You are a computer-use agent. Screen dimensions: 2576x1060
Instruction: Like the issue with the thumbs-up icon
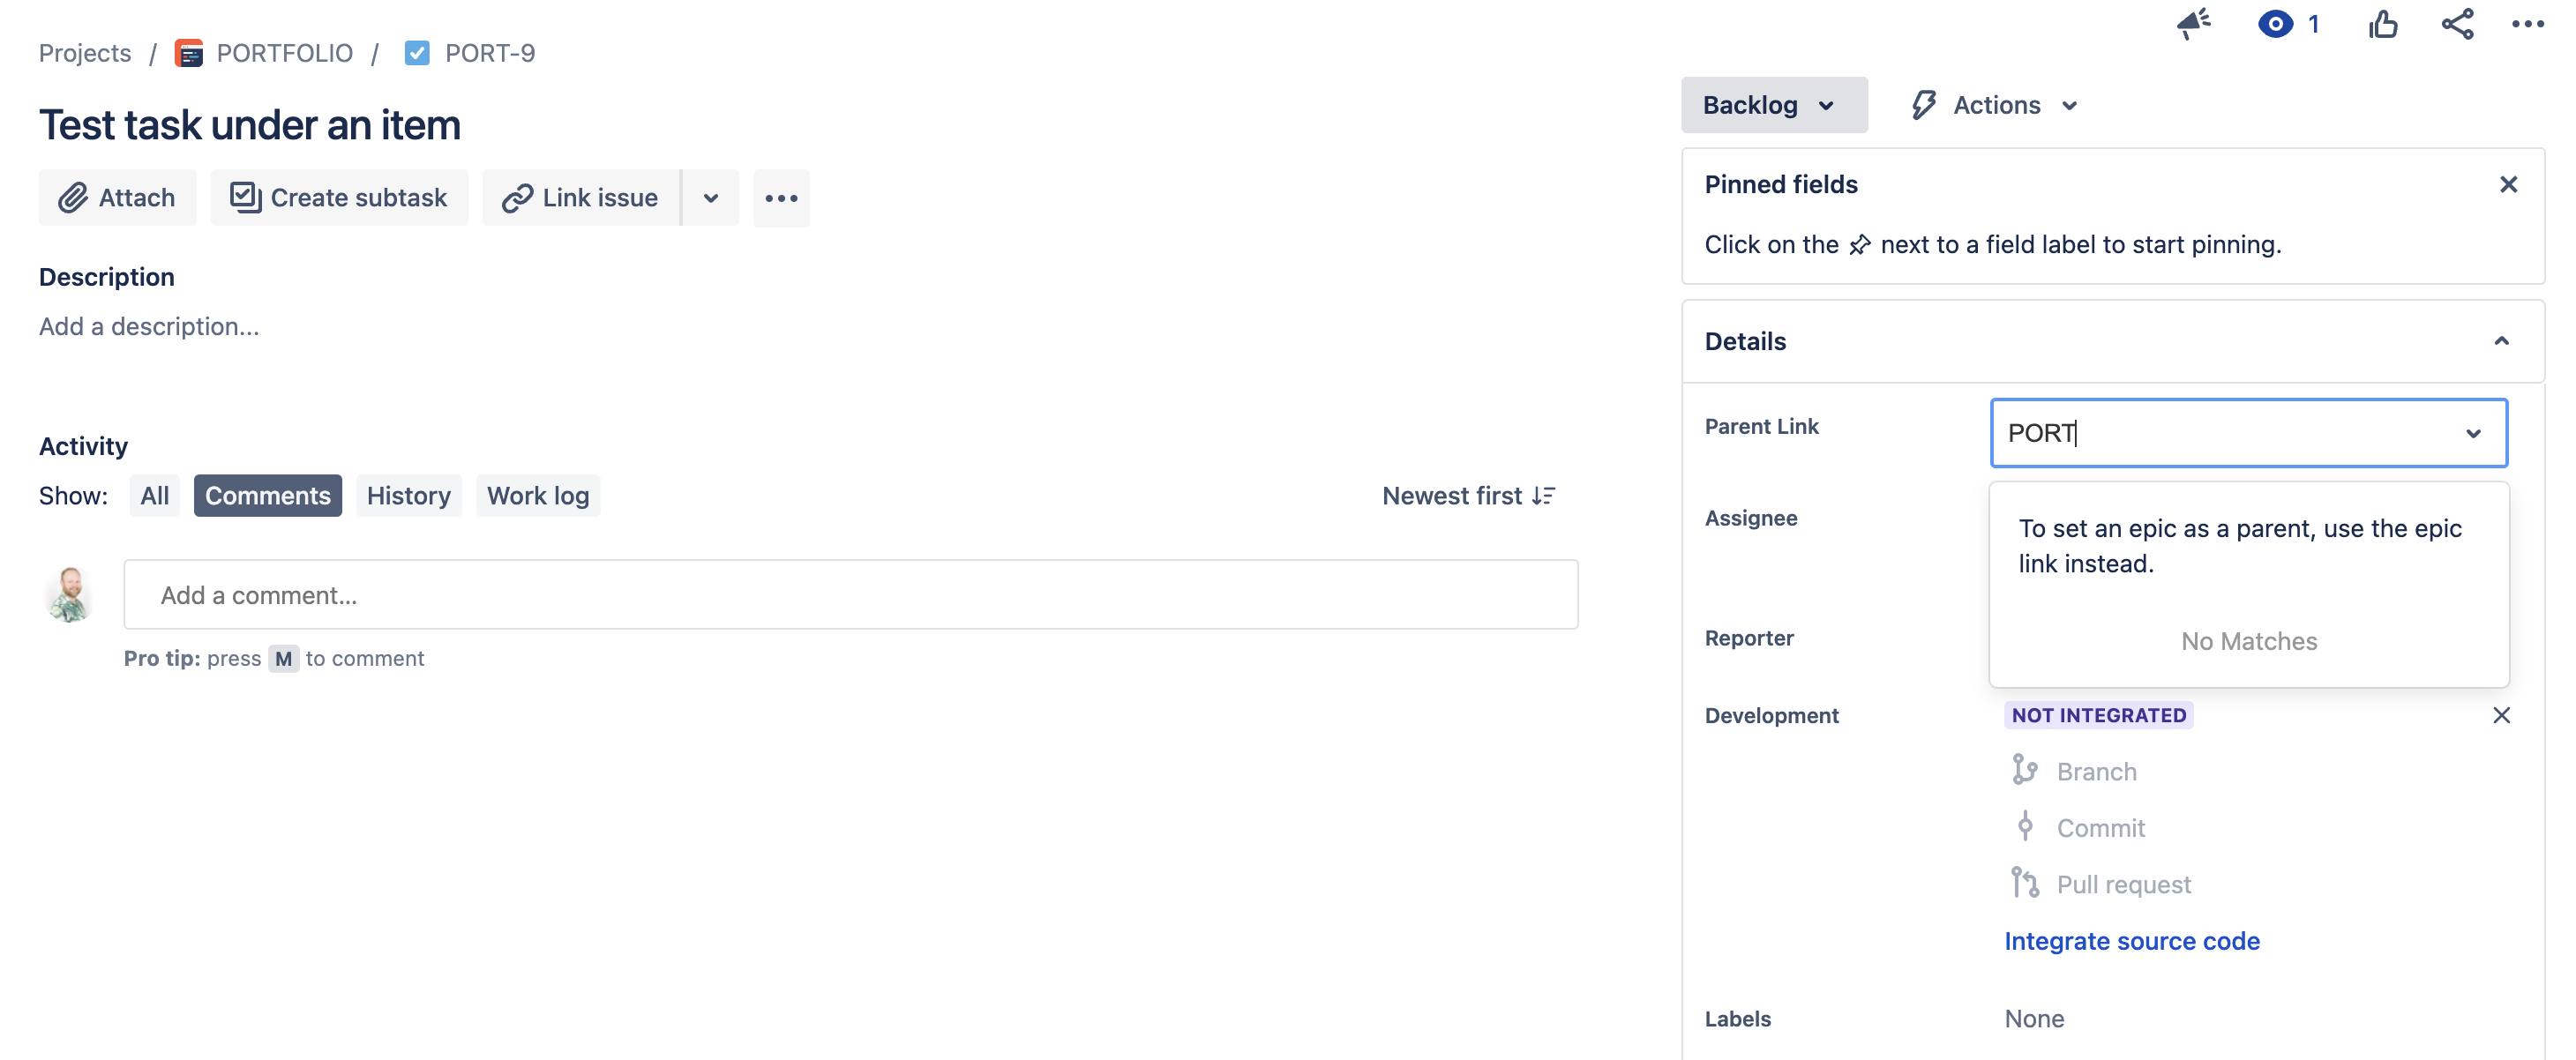(2385, 24)
